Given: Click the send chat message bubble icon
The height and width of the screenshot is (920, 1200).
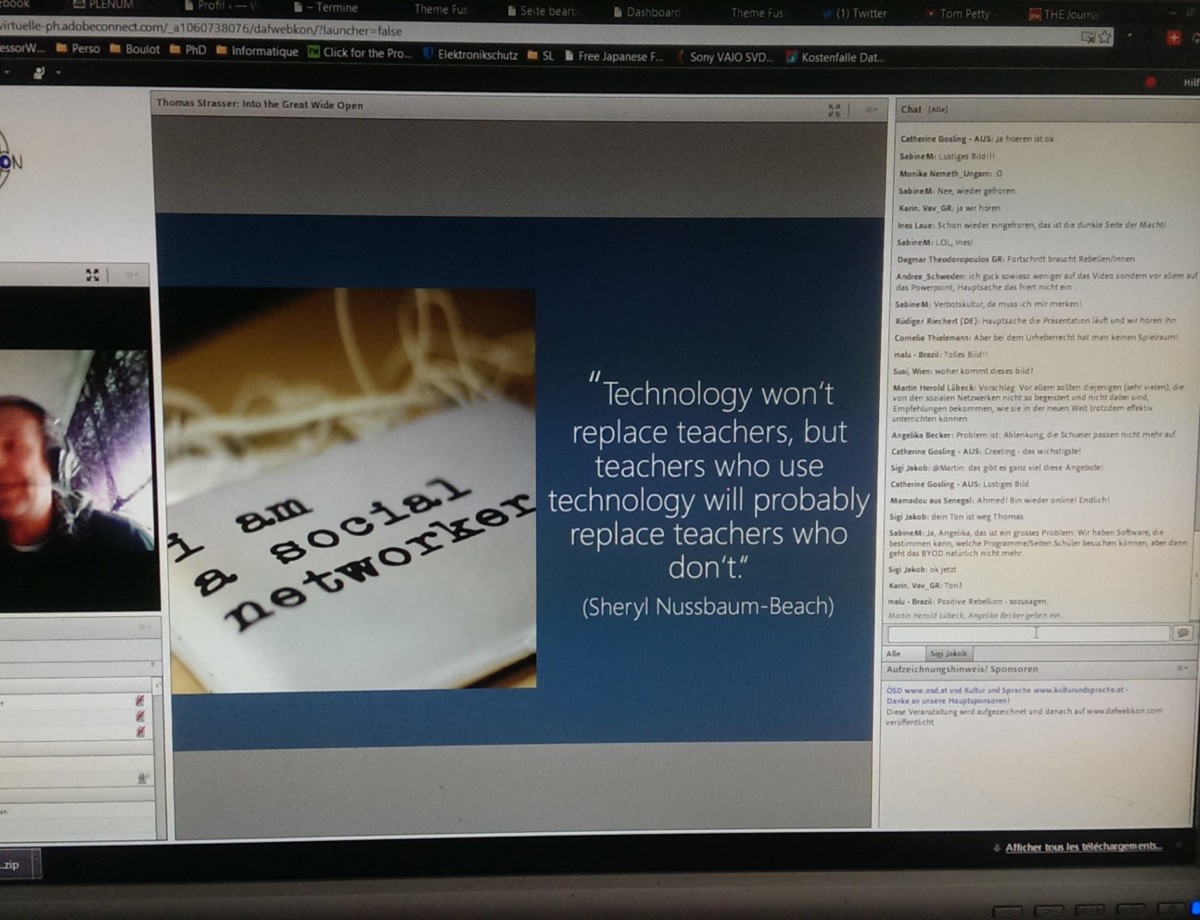Looking at the screenshot, I should pyautogui.click(x=1182, y=633).
